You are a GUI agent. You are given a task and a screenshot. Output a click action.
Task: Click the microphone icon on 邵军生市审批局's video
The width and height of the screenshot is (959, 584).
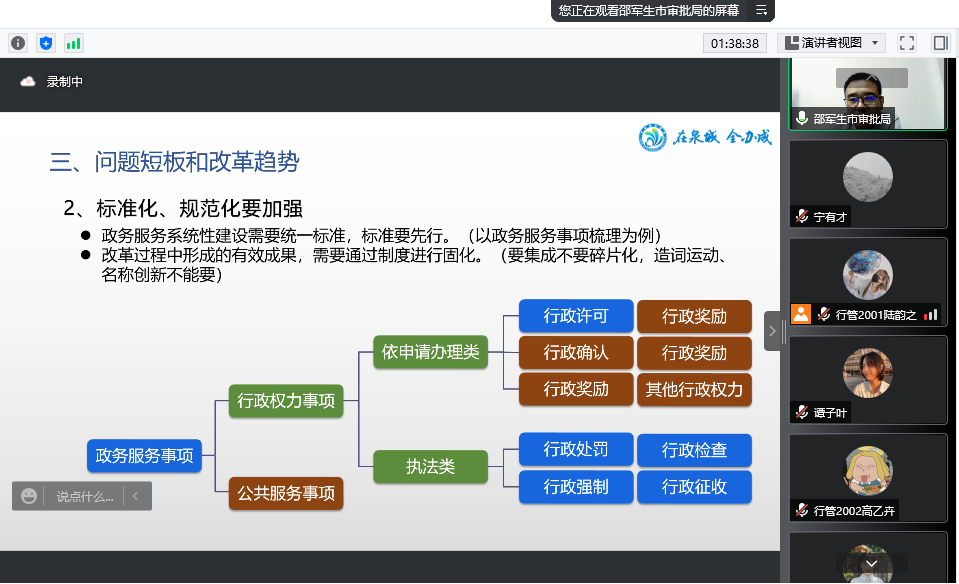pos(801,118)
